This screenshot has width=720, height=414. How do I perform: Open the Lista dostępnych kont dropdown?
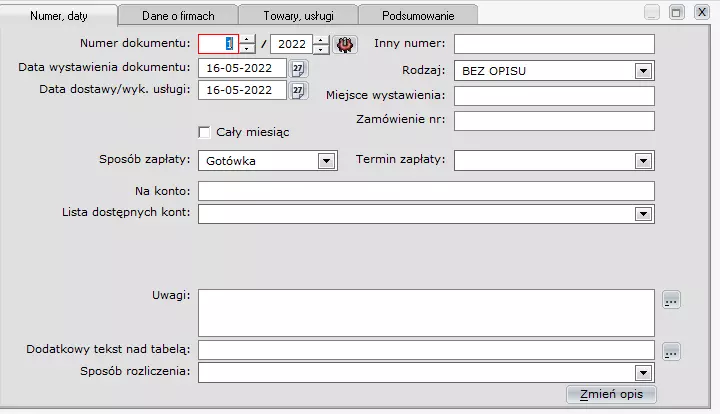point(643,214)
